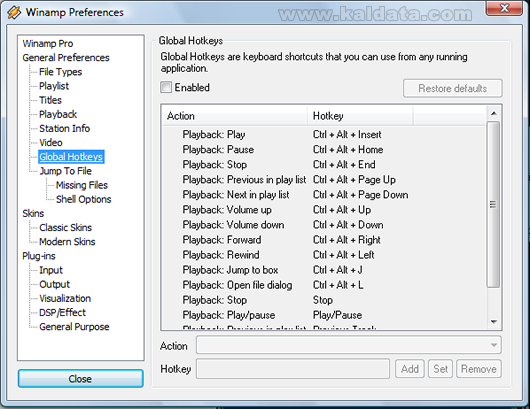Click the Set hotkey button
Screen dimensions: 530x409
[x=440, y=369]
